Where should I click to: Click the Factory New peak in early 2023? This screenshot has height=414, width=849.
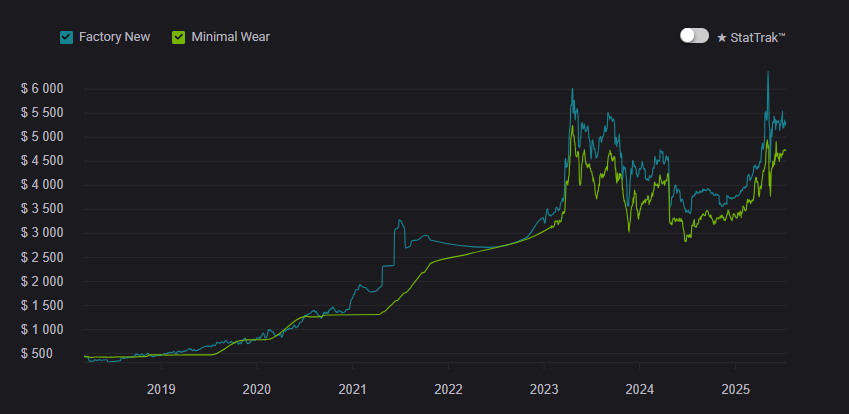(x=572, y=90)
